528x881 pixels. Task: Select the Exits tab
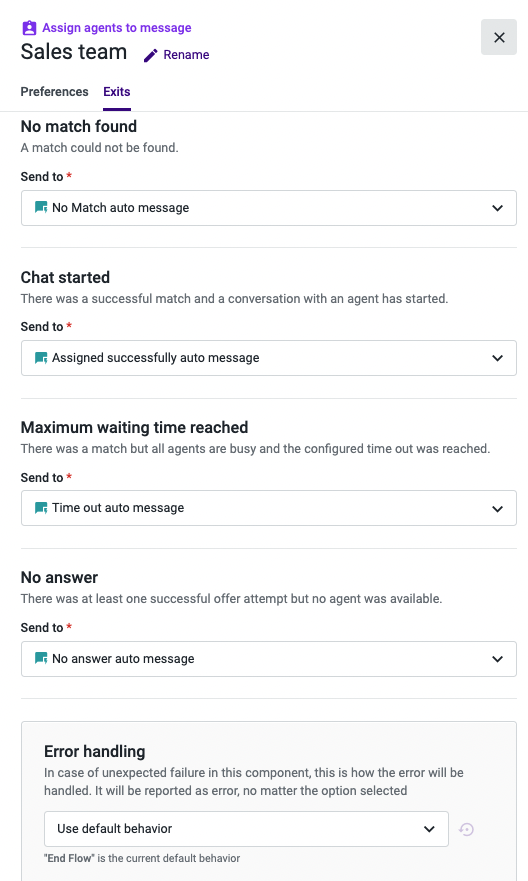pyautogui.click(x=117, y=92)
